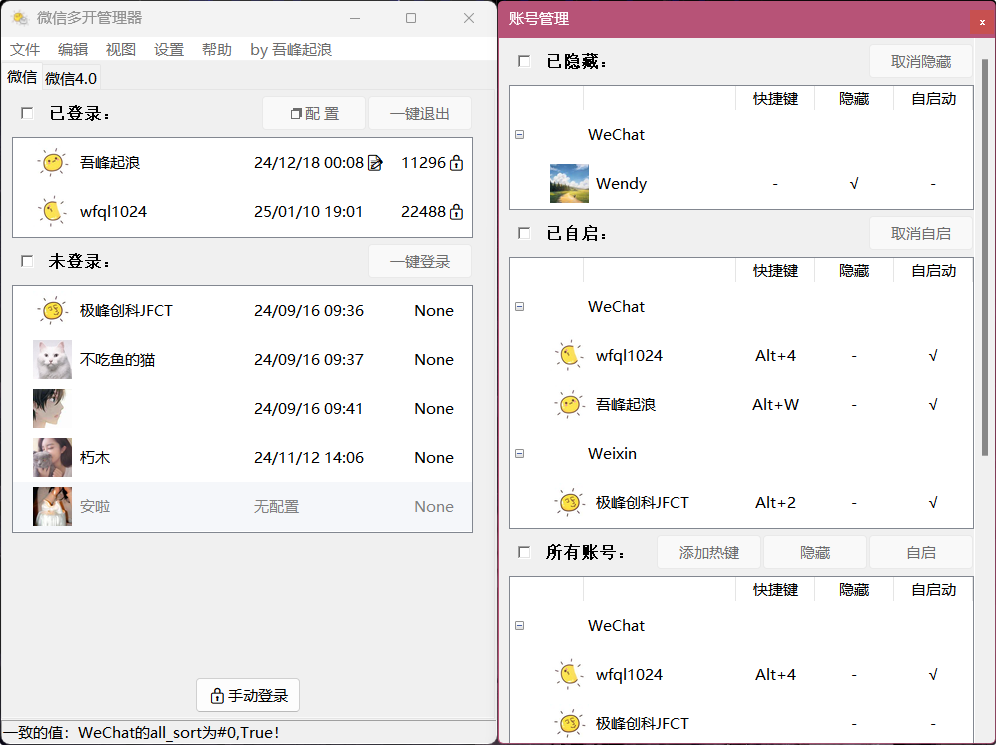This screenshot has width=996, height=745.
Task: Click the 手动登录 button
Action: [x=248, y=695]
